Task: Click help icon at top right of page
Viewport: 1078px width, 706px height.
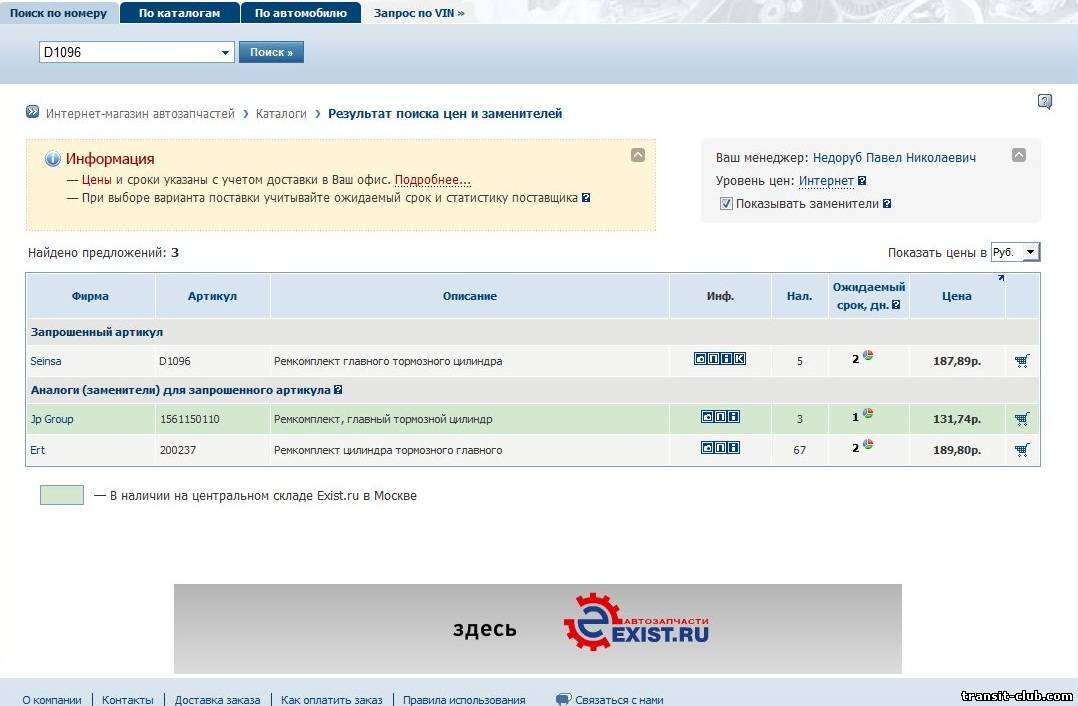Action: (1044, 101)
